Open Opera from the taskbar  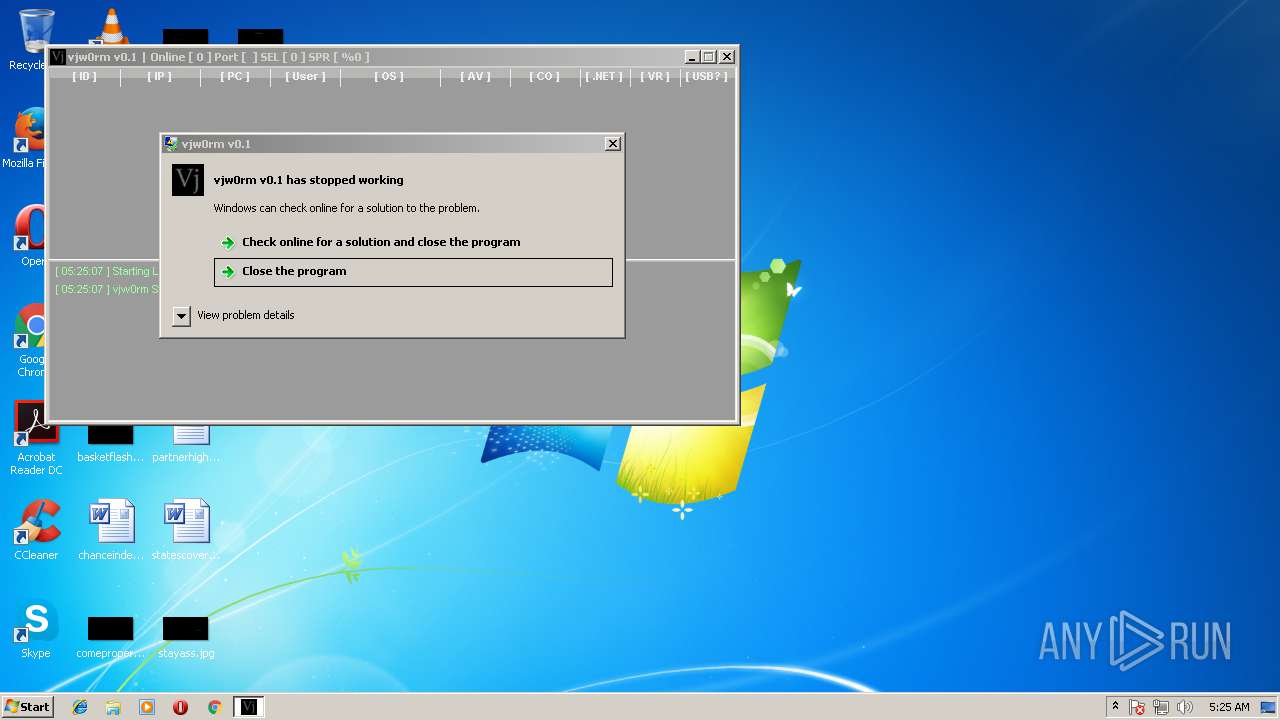(180, 707)
